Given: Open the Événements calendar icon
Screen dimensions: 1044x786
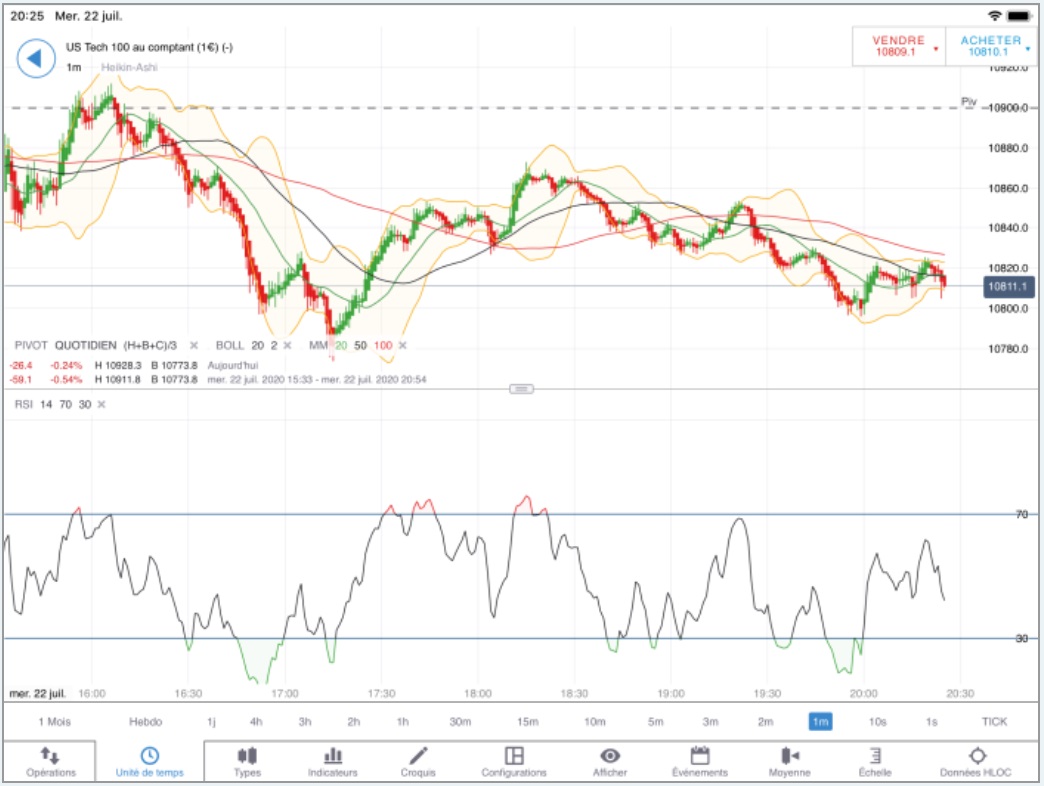Looking at the screenshot, I should coord(700,755).
